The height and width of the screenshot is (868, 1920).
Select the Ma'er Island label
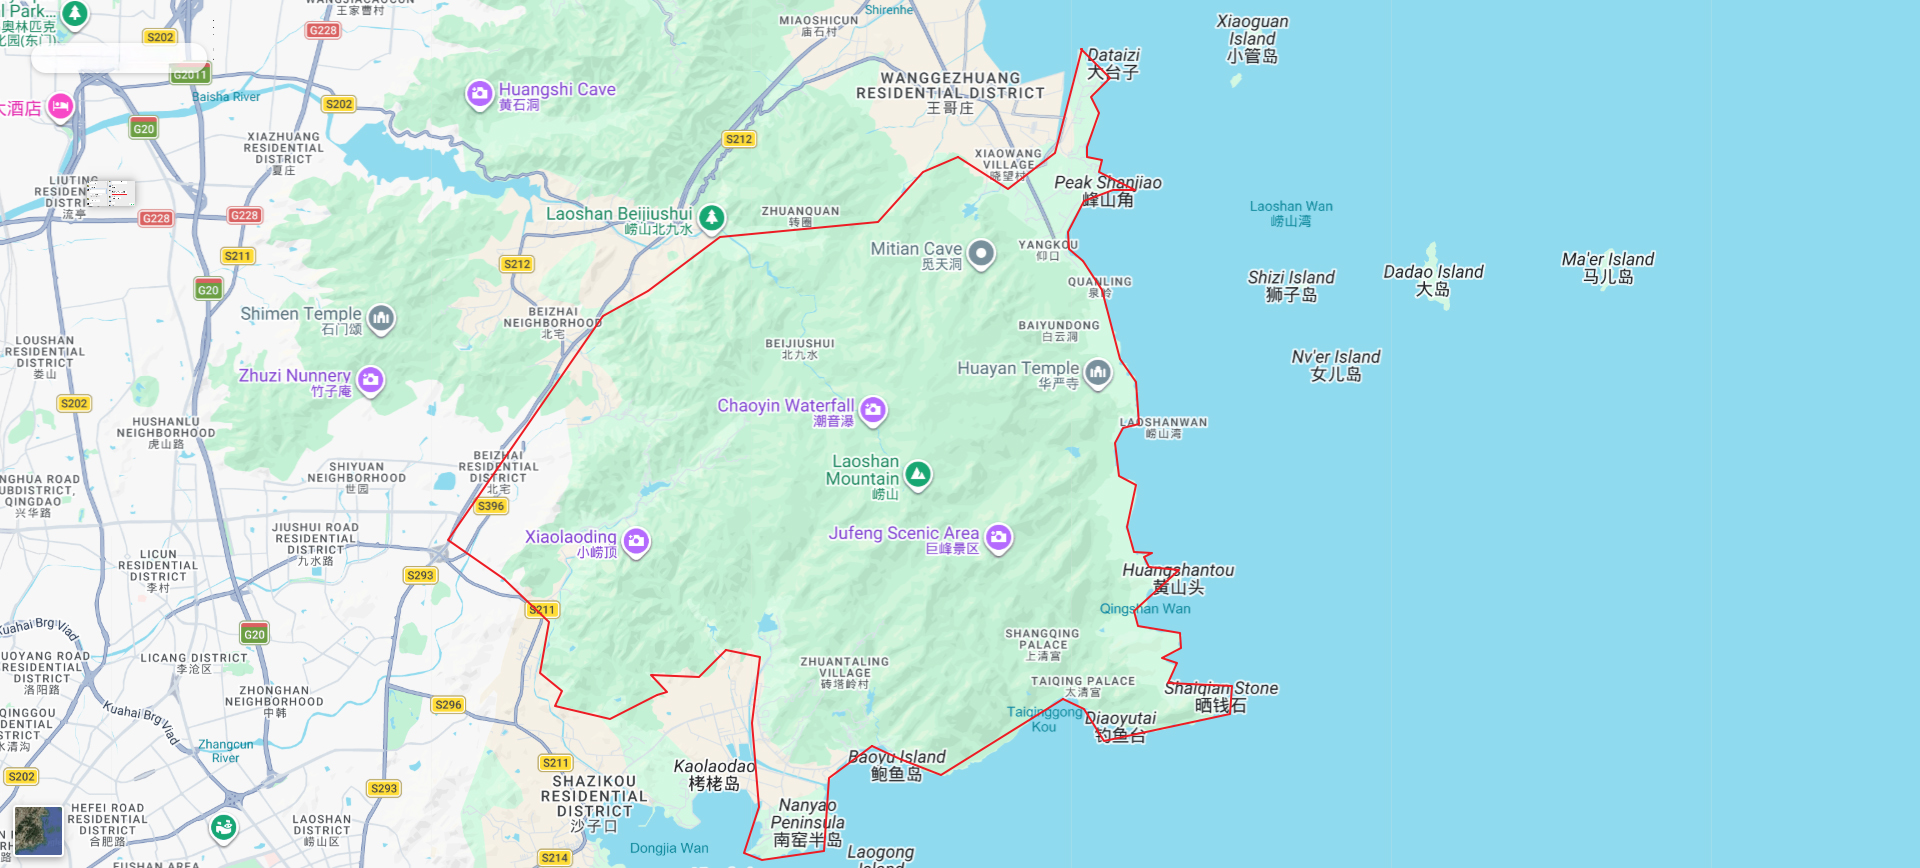[x=1608, y=268]
